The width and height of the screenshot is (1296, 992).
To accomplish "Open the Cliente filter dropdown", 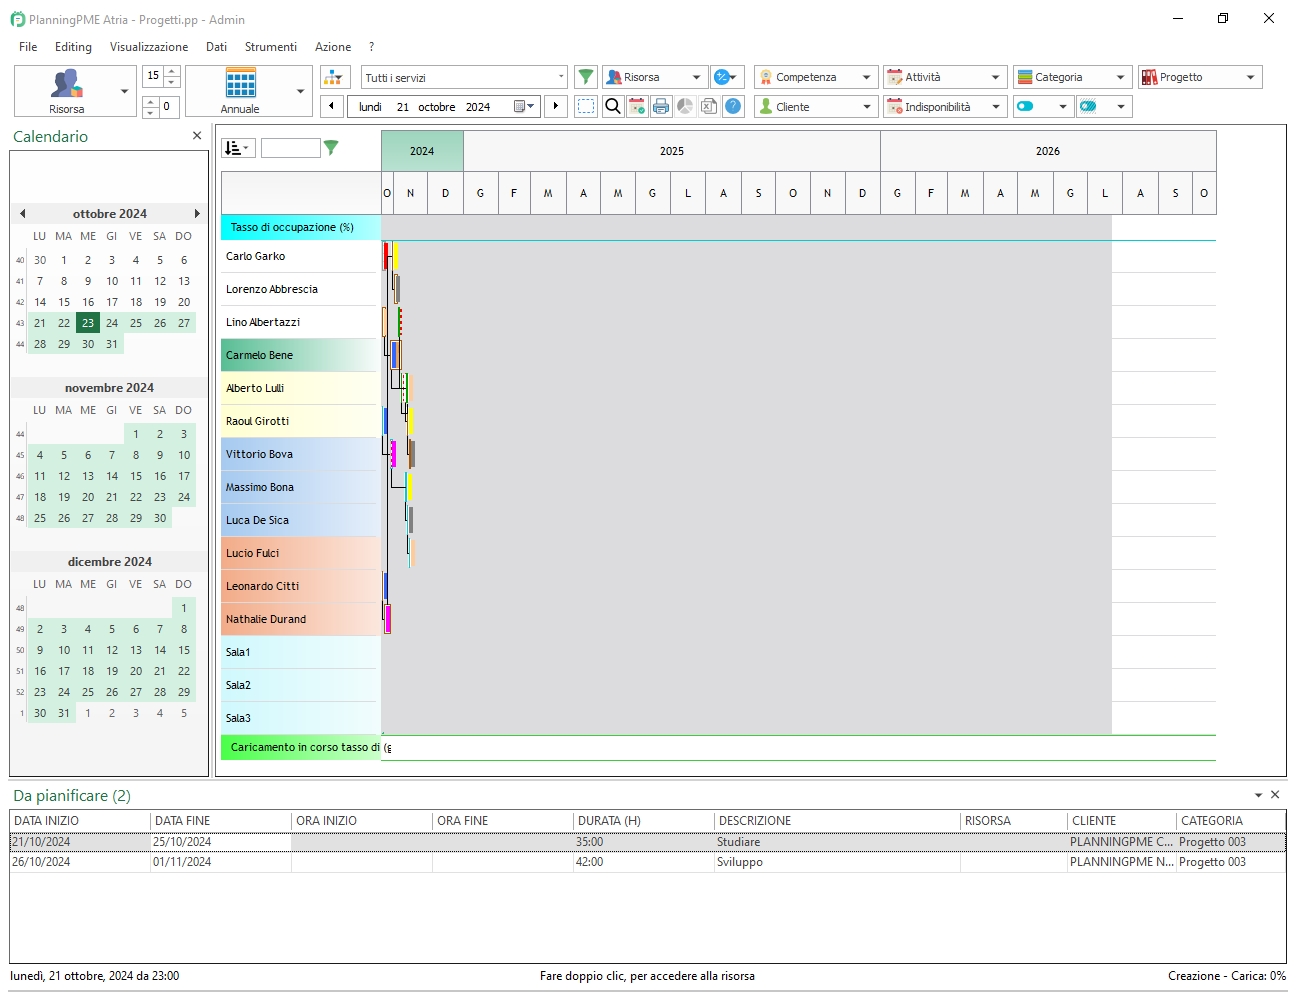I will tap(816, 106).
